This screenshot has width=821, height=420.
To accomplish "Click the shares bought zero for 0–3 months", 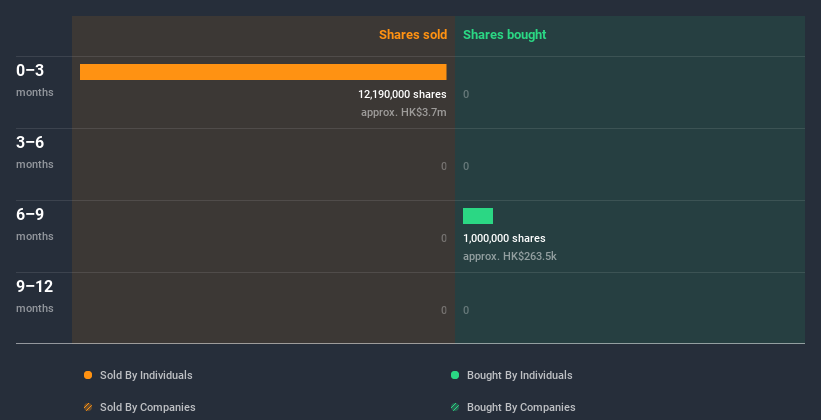I will tap(466, 94).
